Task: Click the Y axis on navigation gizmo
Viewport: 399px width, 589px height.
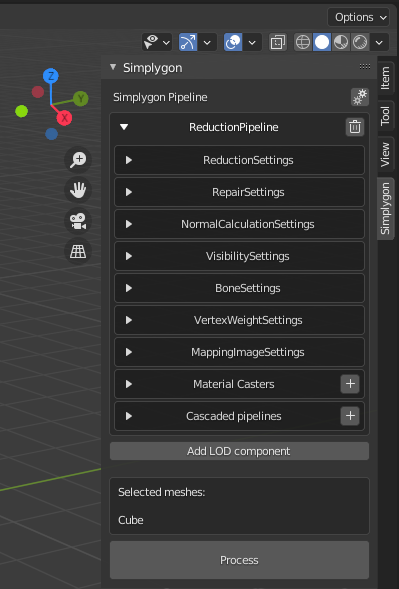Action: (x=81, y=99)
